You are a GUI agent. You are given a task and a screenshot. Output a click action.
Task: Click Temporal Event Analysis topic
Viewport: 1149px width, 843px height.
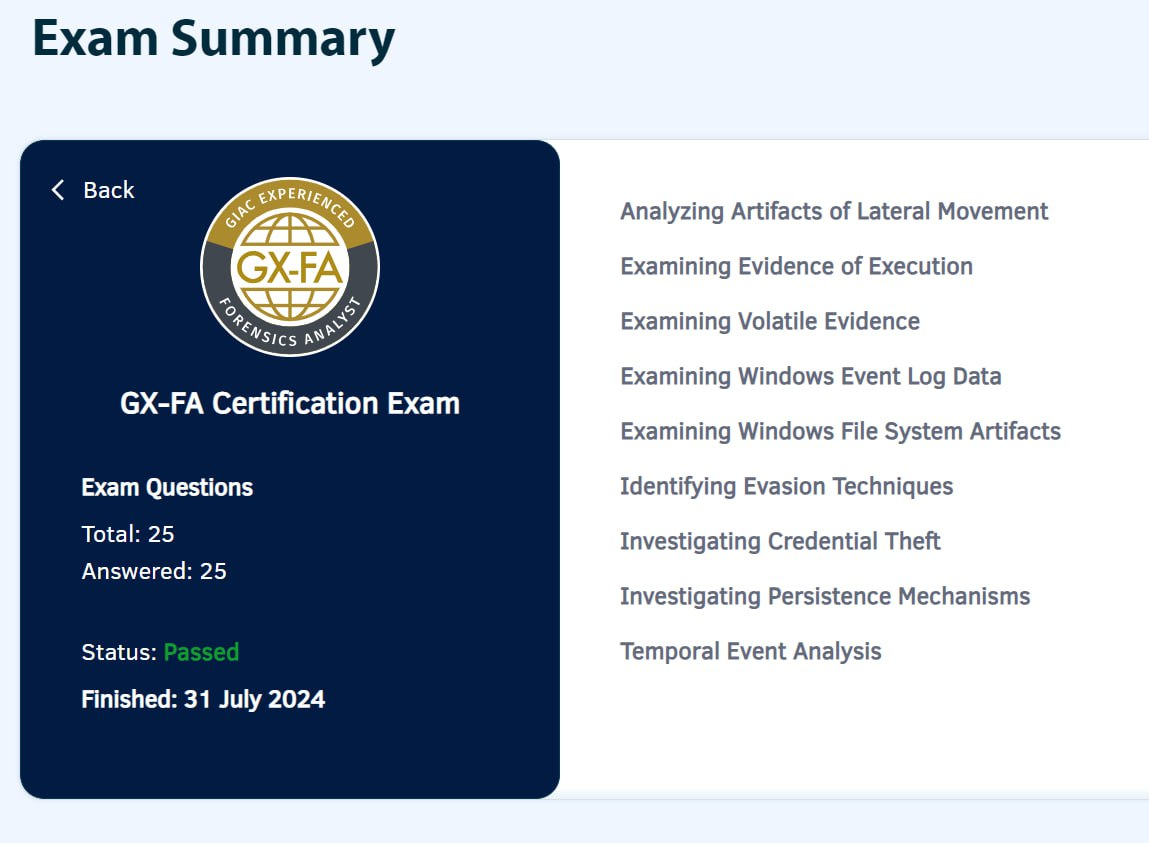click(x=750, y=651)
